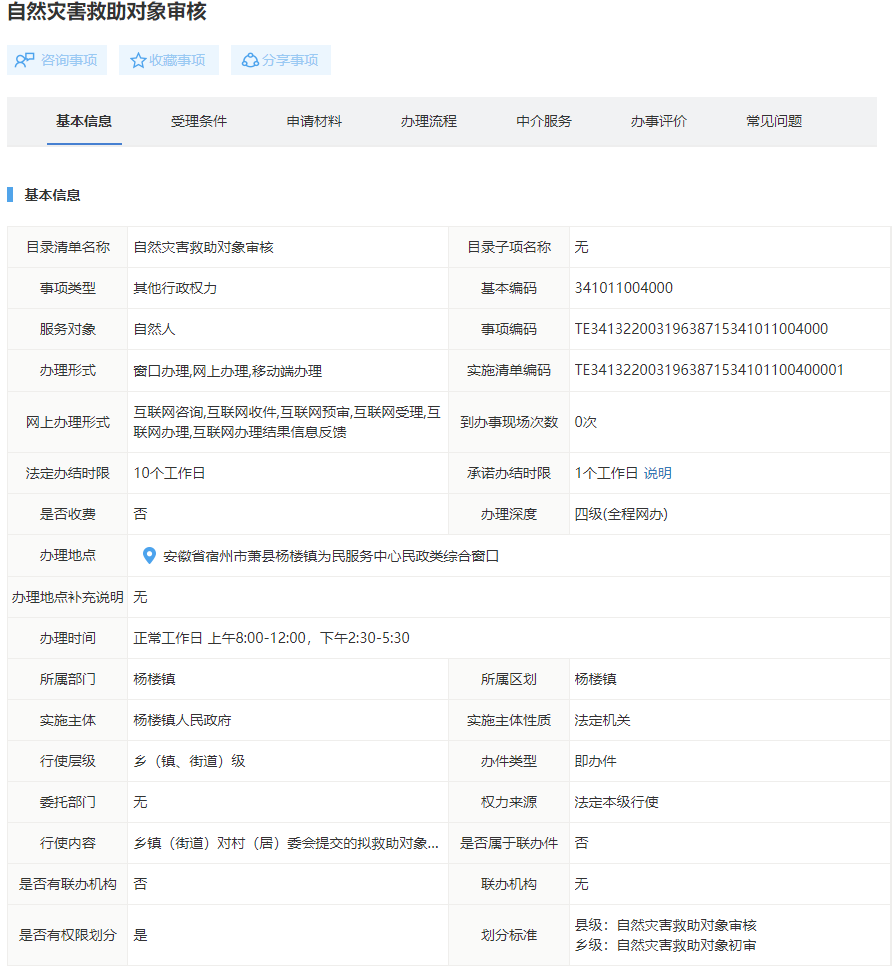The image size is (895, 966).
Task: Select the 中介服务 tab
Action: 544,121
